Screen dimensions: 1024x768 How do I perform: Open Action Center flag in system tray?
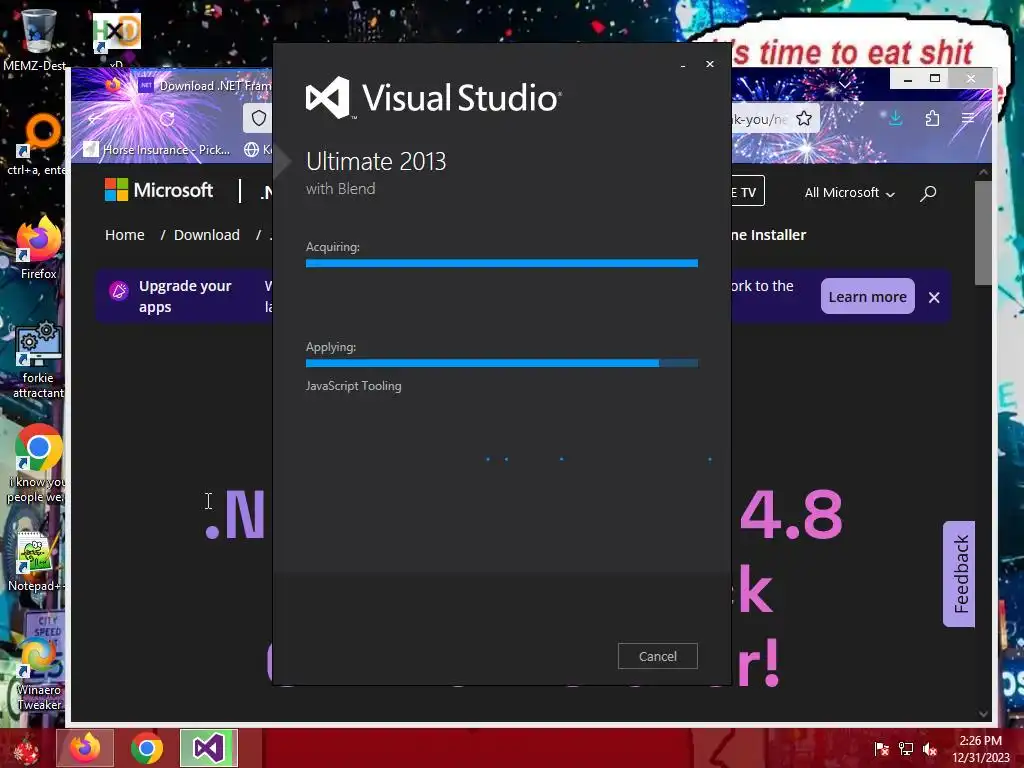[x=881, y=749]
